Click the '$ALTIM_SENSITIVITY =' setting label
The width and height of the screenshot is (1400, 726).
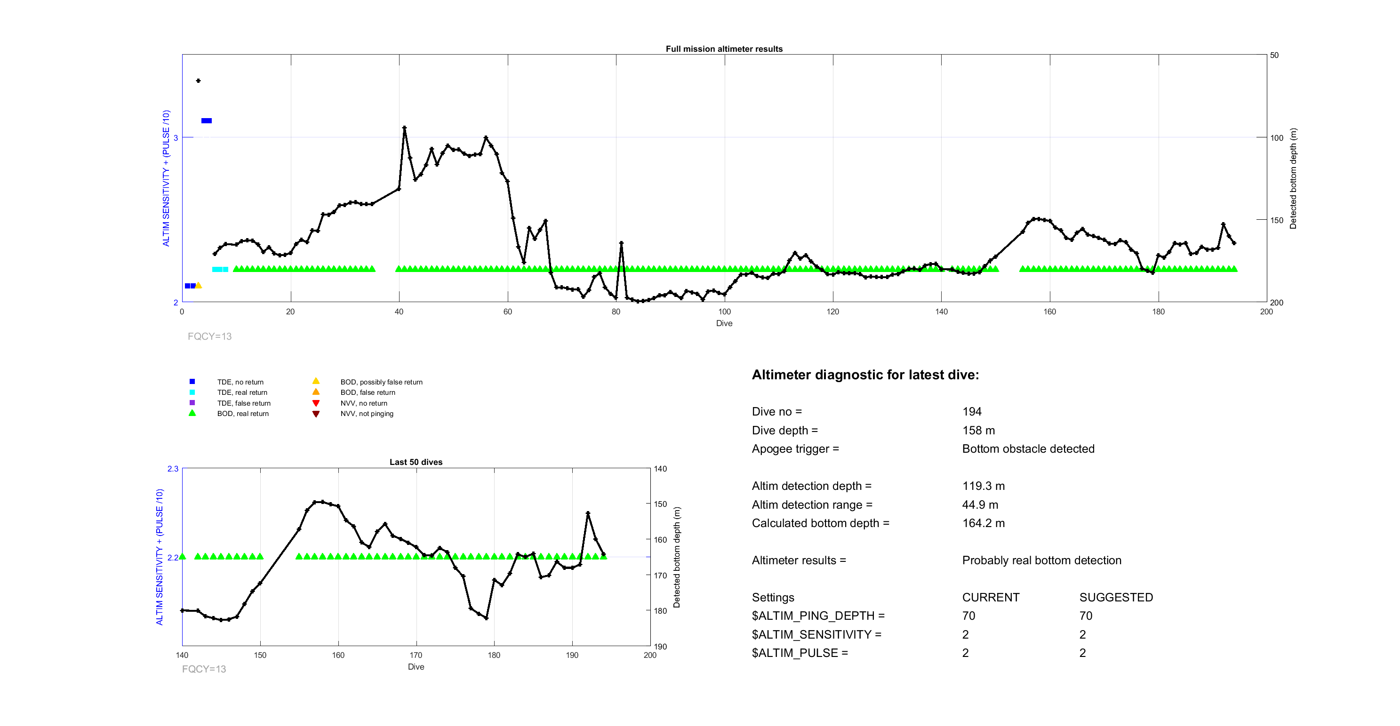pos(817,635)
